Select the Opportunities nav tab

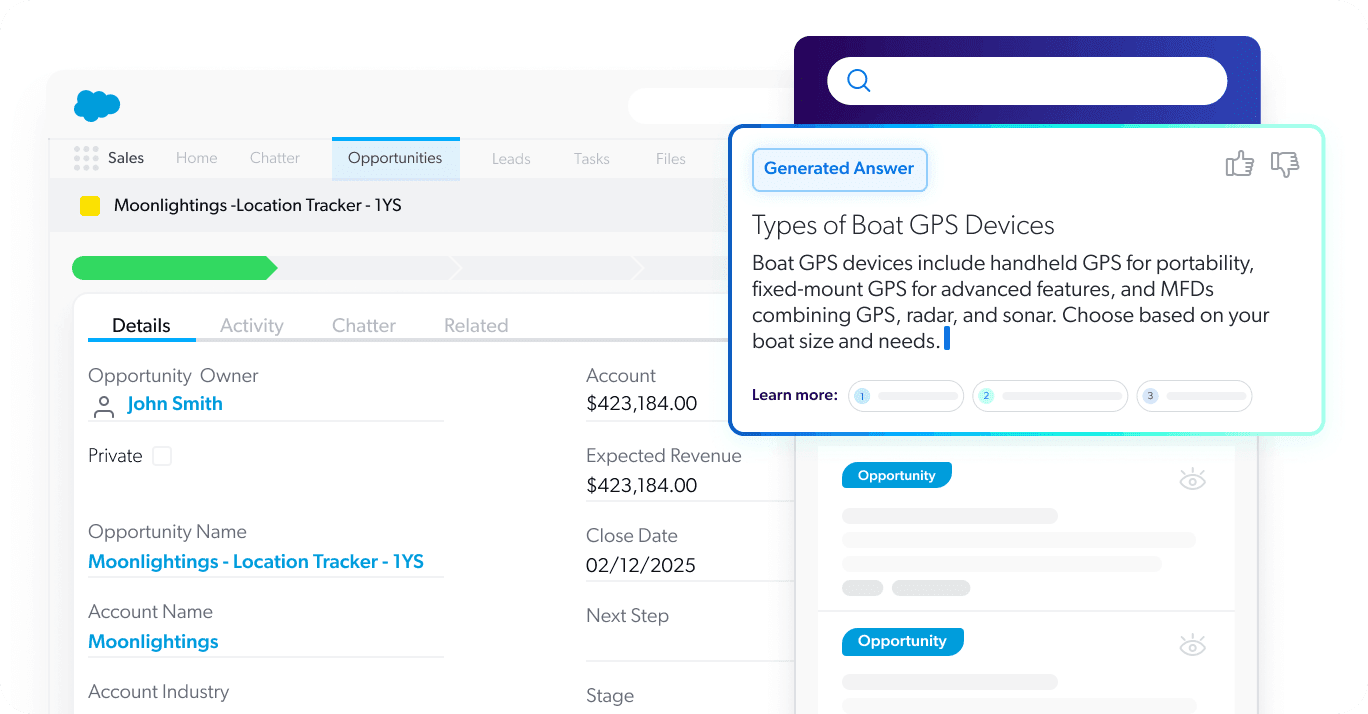(x=395, y=158)
